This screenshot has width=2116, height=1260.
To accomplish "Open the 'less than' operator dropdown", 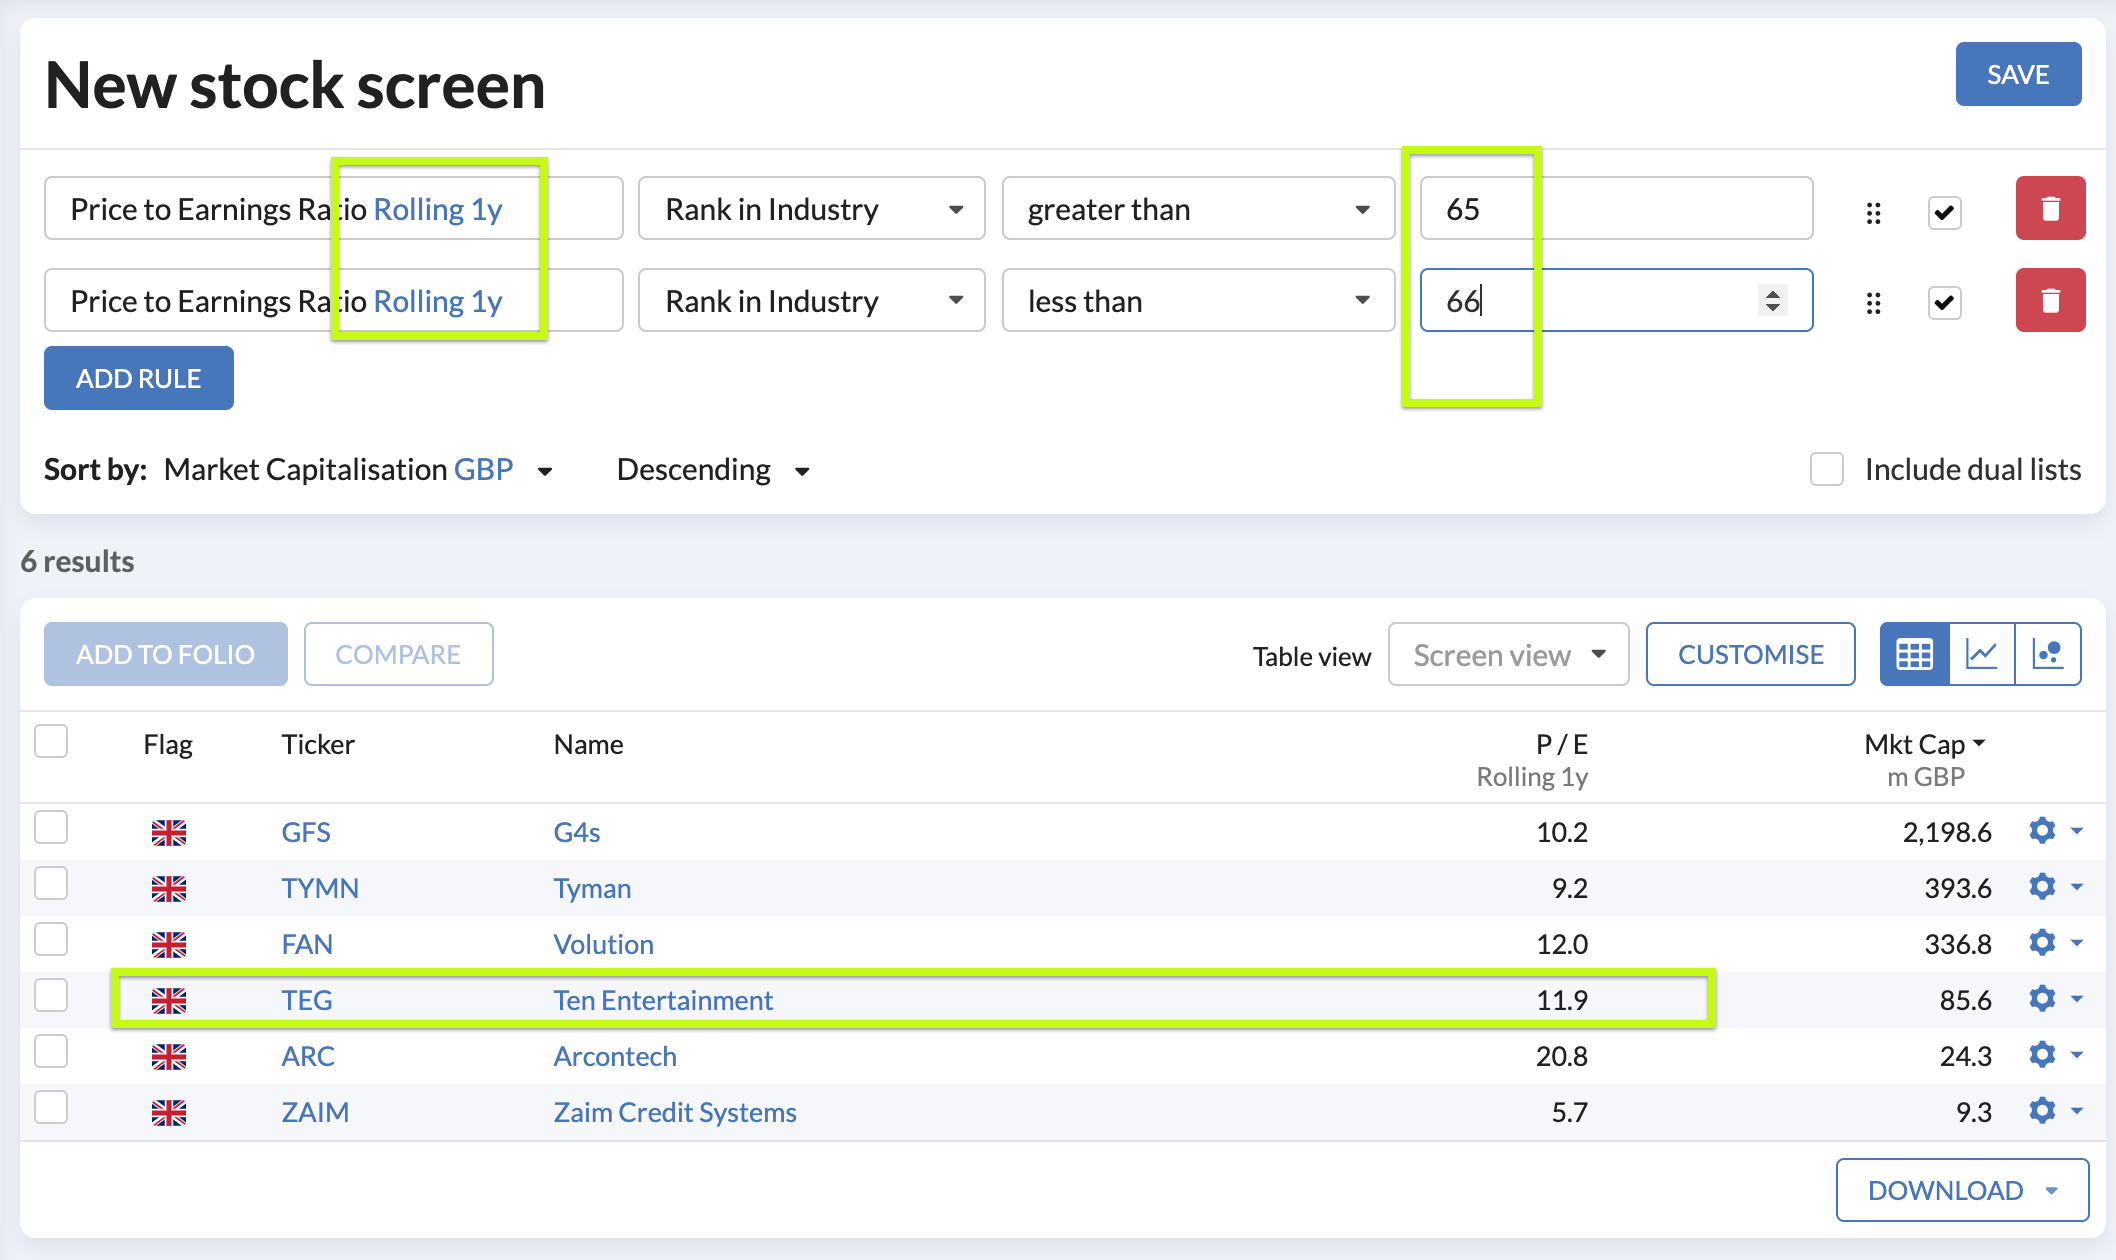I will [1198, 300].
